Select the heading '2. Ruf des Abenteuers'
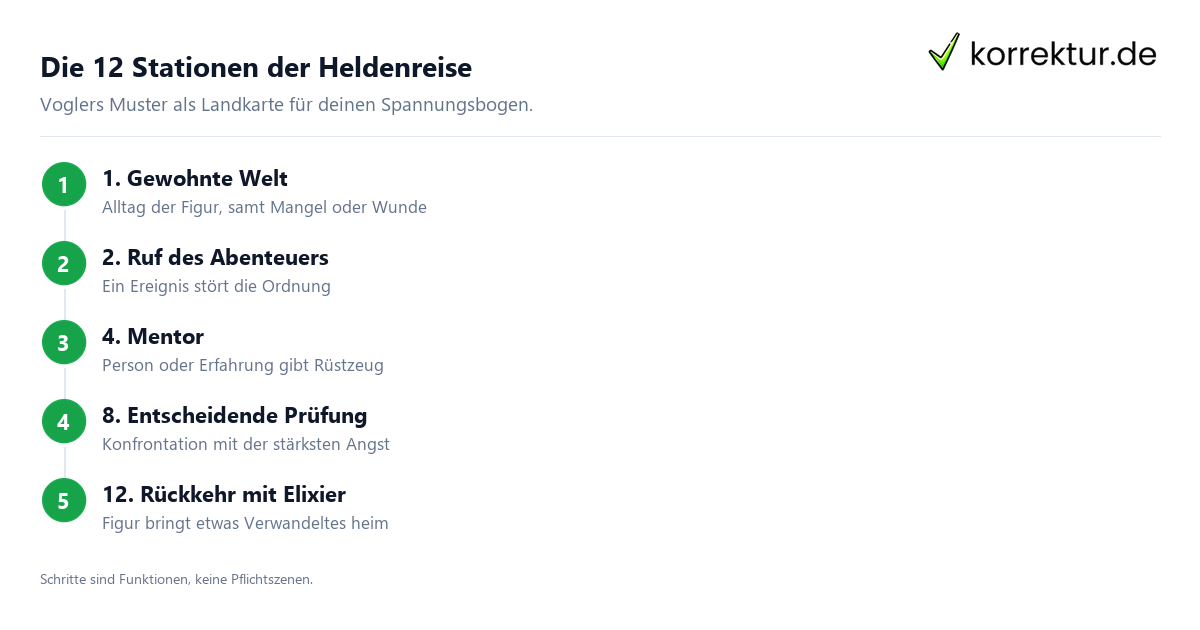This screenshot has height=630, width=1200. [215, 258]
